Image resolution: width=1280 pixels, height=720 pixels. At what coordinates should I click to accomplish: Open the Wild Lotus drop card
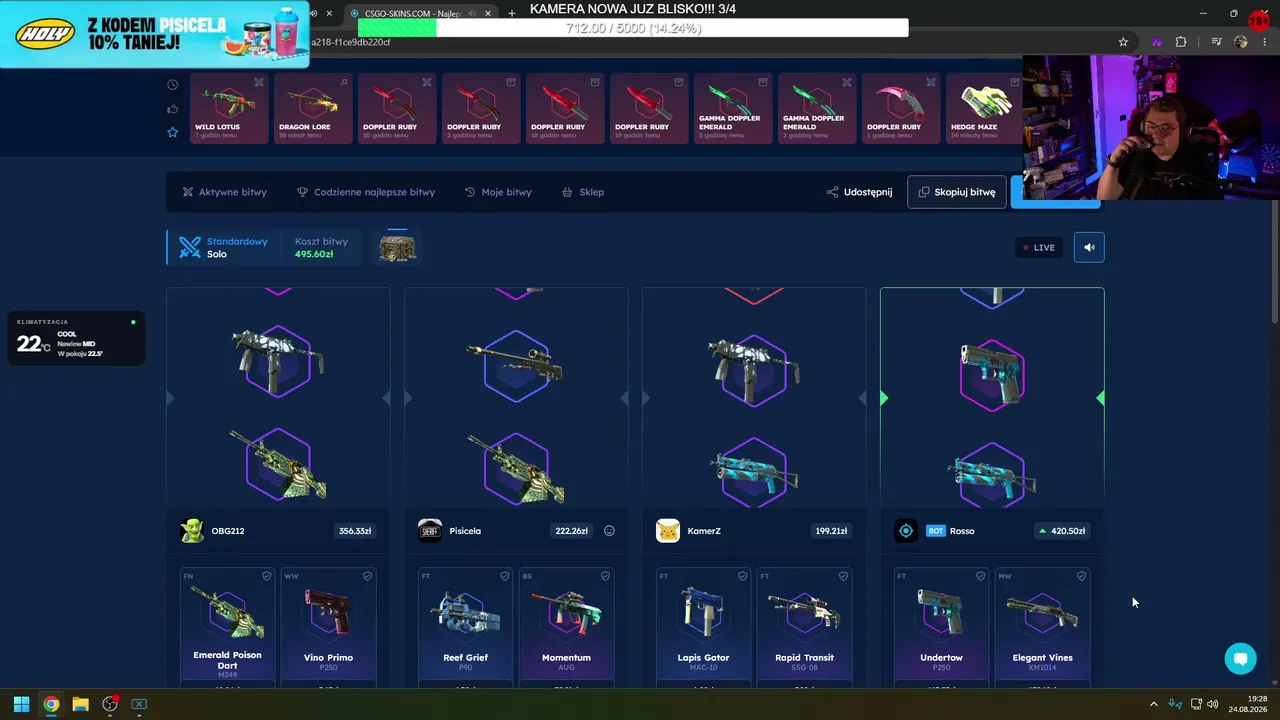point(230,108)
